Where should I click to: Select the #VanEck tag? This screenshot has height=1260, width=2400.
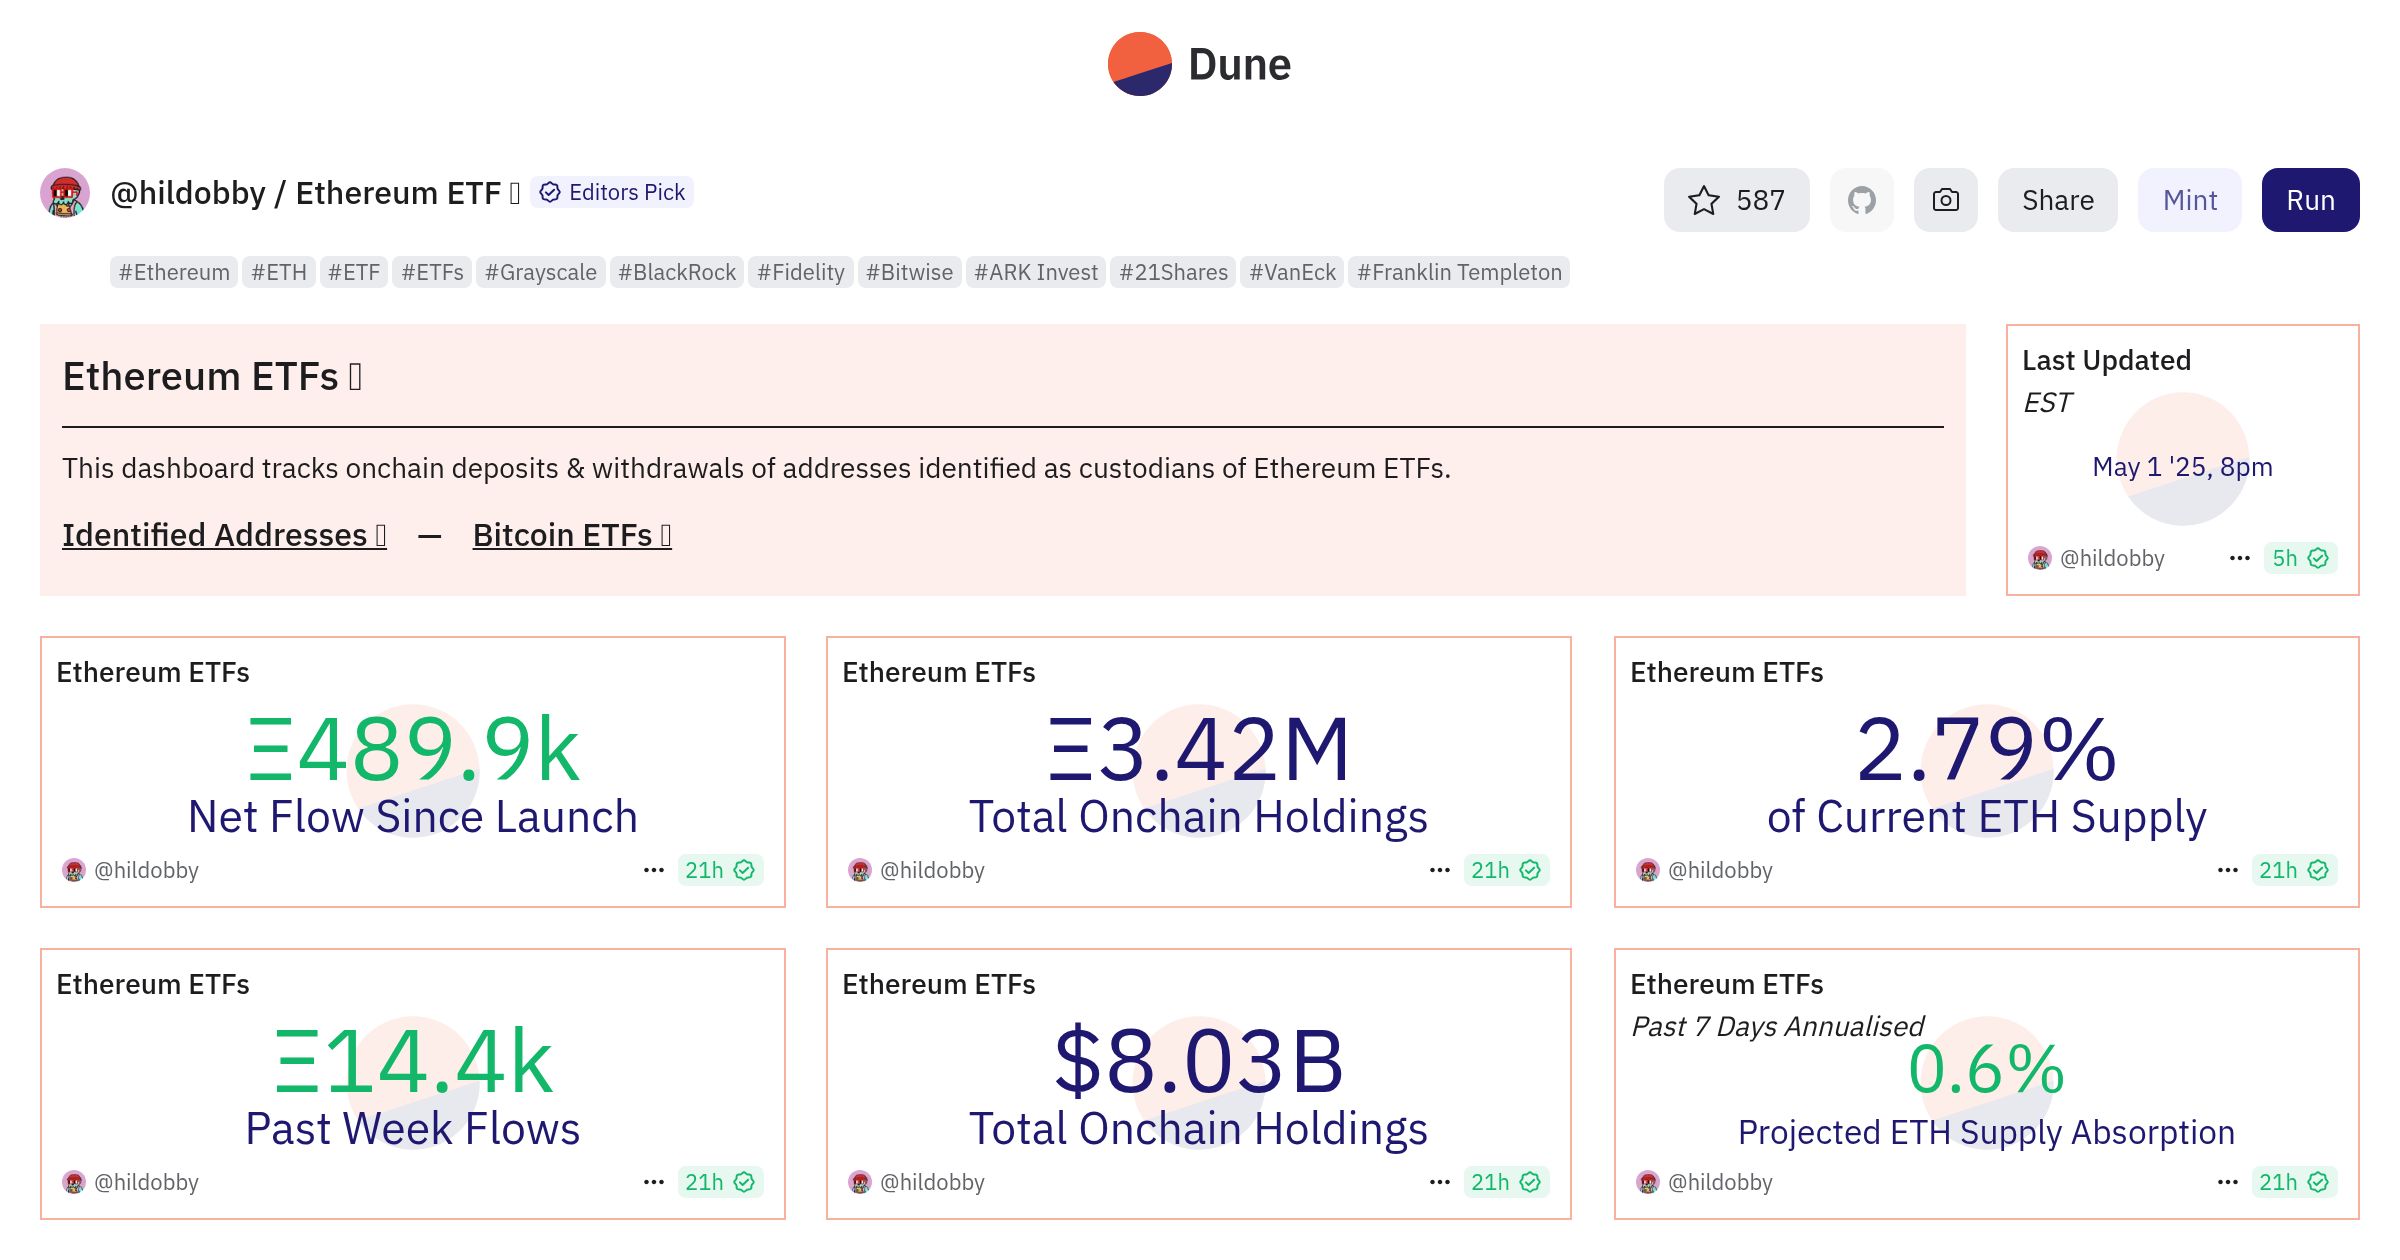tap(1292, 272)
